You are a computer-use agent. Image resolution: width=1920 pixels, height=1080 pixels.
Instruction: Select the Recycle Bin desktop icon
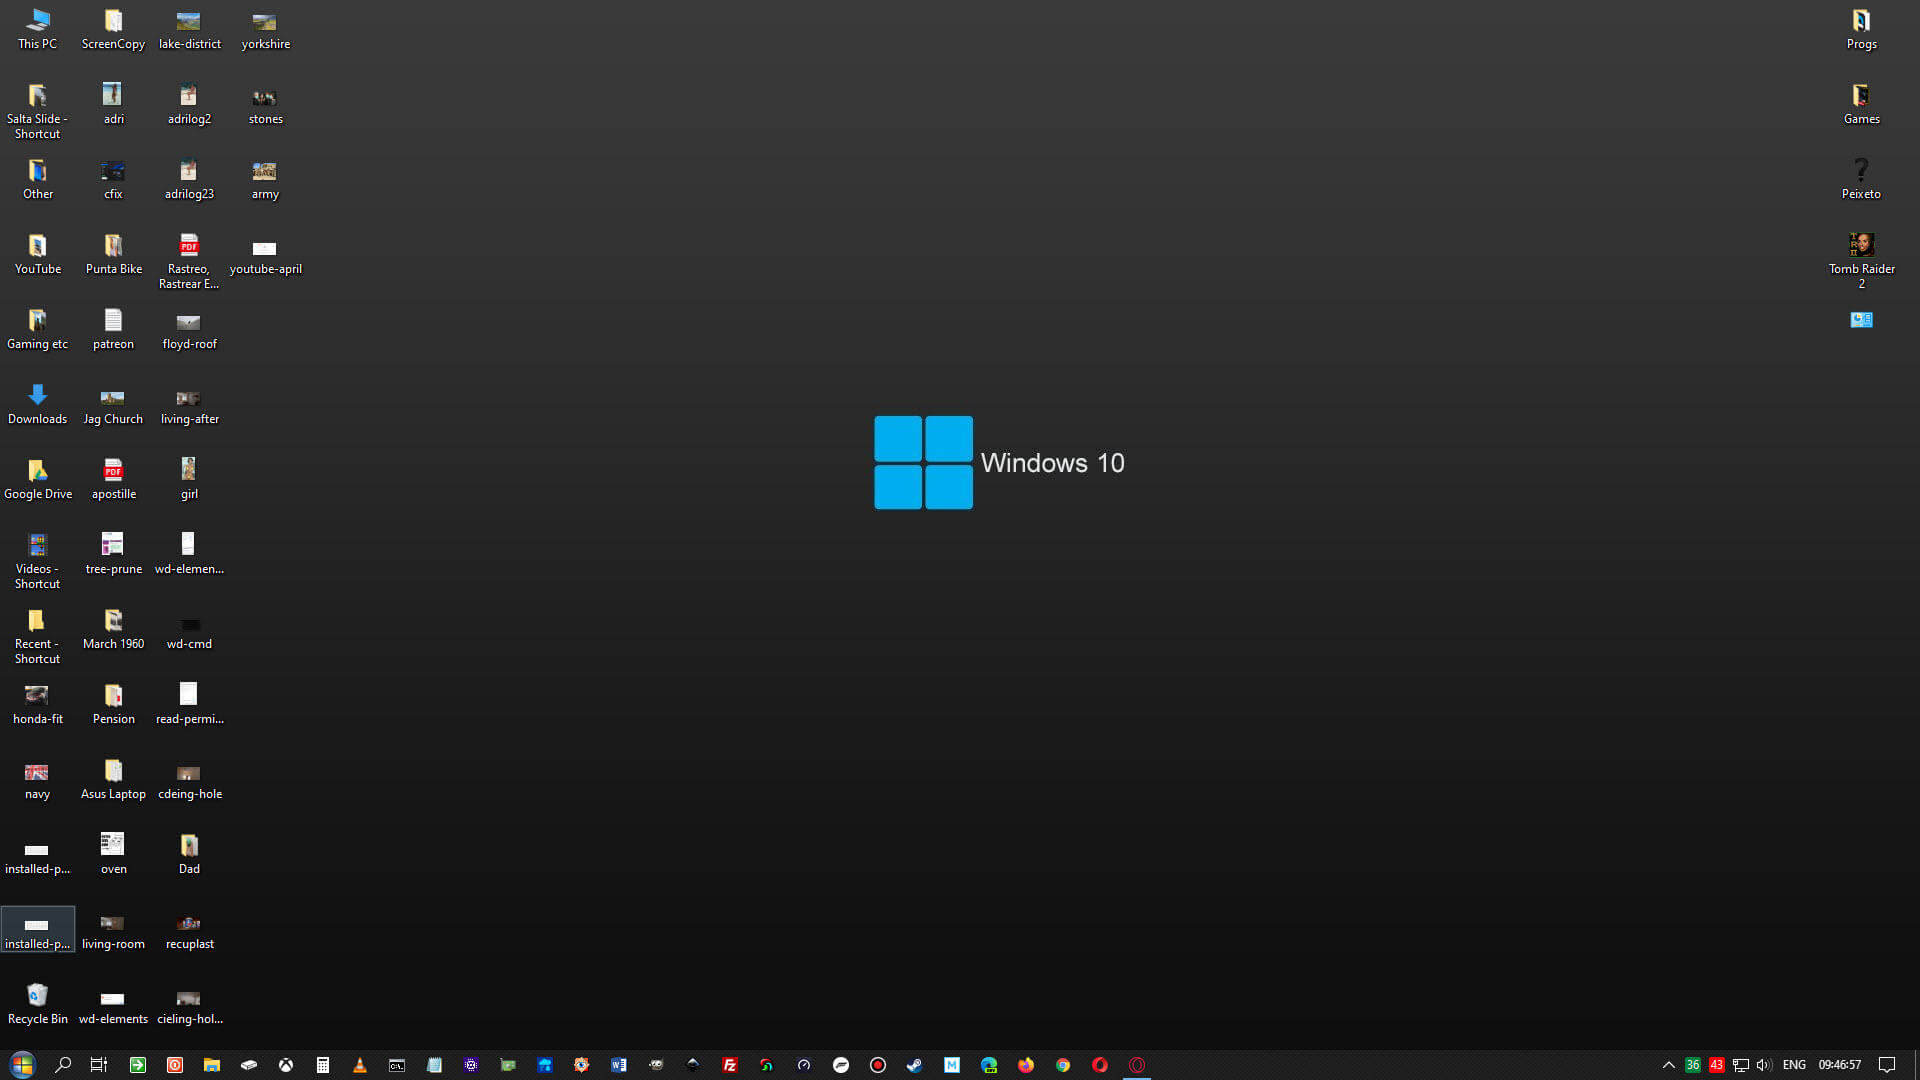38,1004
